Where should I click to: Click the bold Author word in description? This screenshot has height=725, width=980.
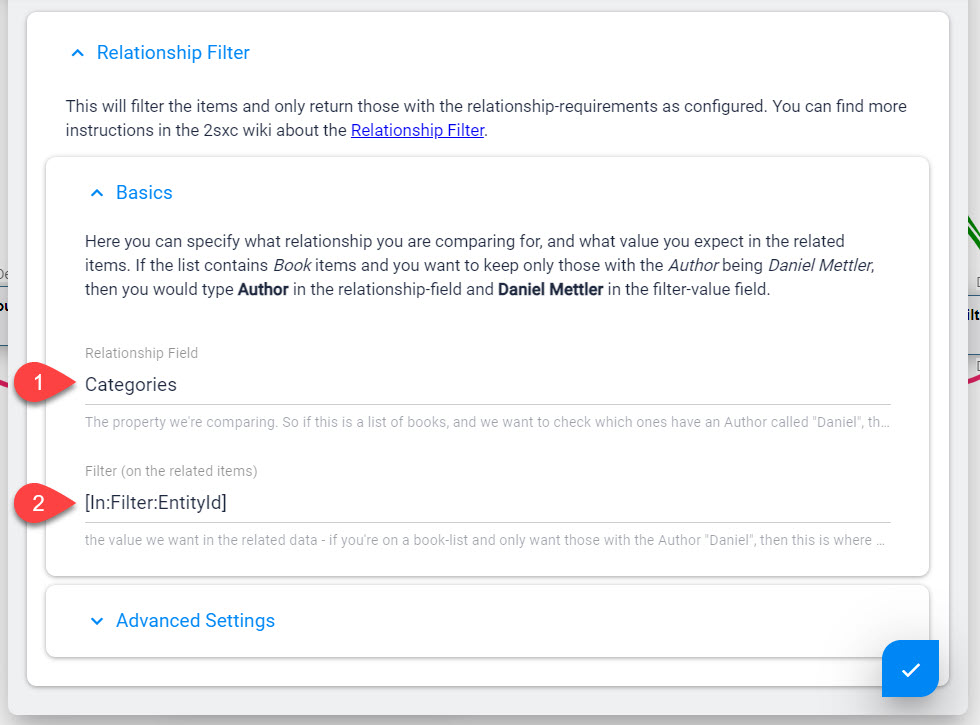[263, 289]
